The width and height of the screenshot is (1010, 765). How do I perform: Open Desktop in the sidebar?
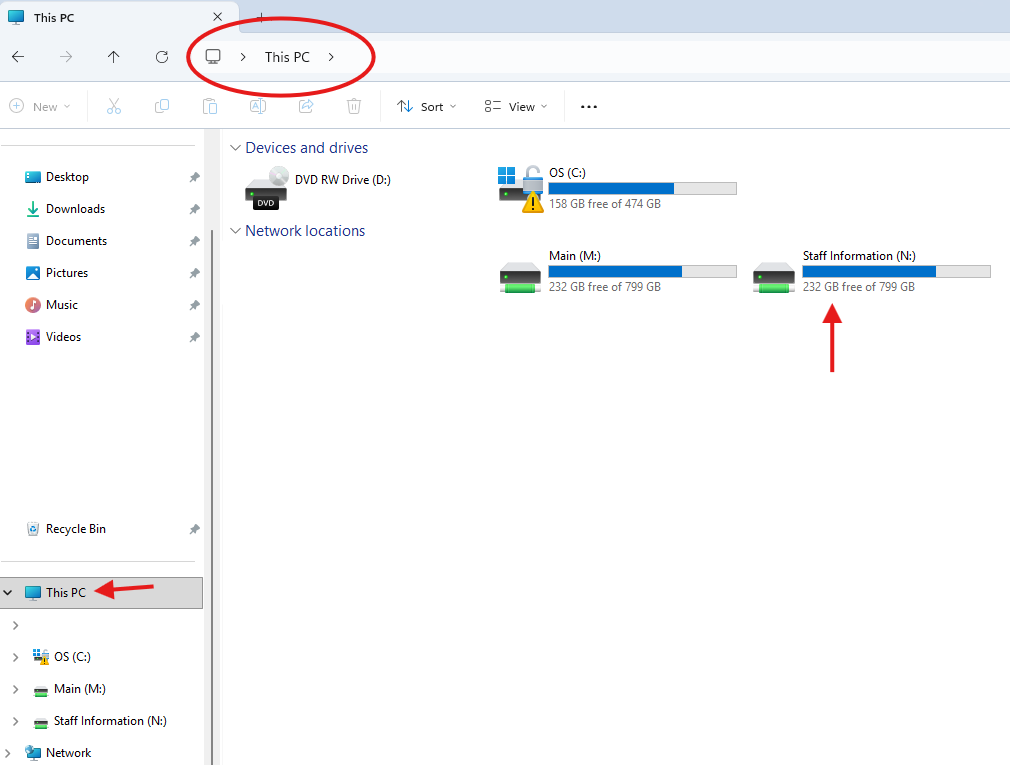click(x=67, y=177)
